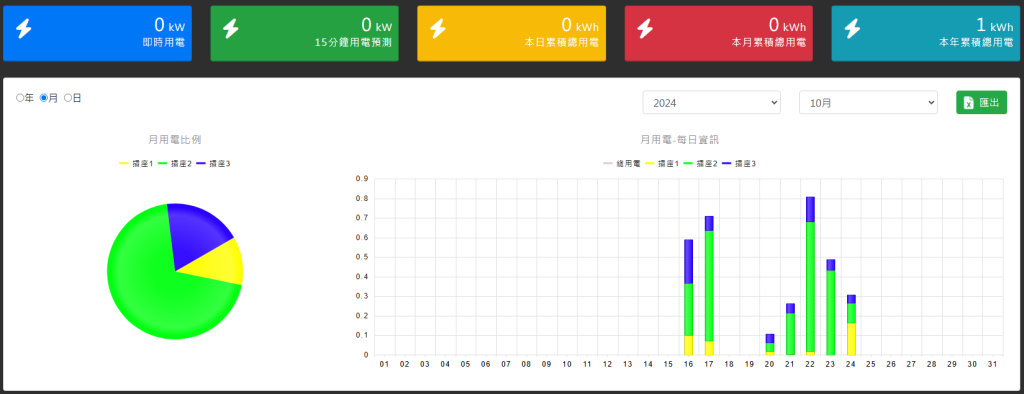The image size is (1024, 394).
Task: Click the 本年累積總用電 label on teal card
Action: (976, 43)
